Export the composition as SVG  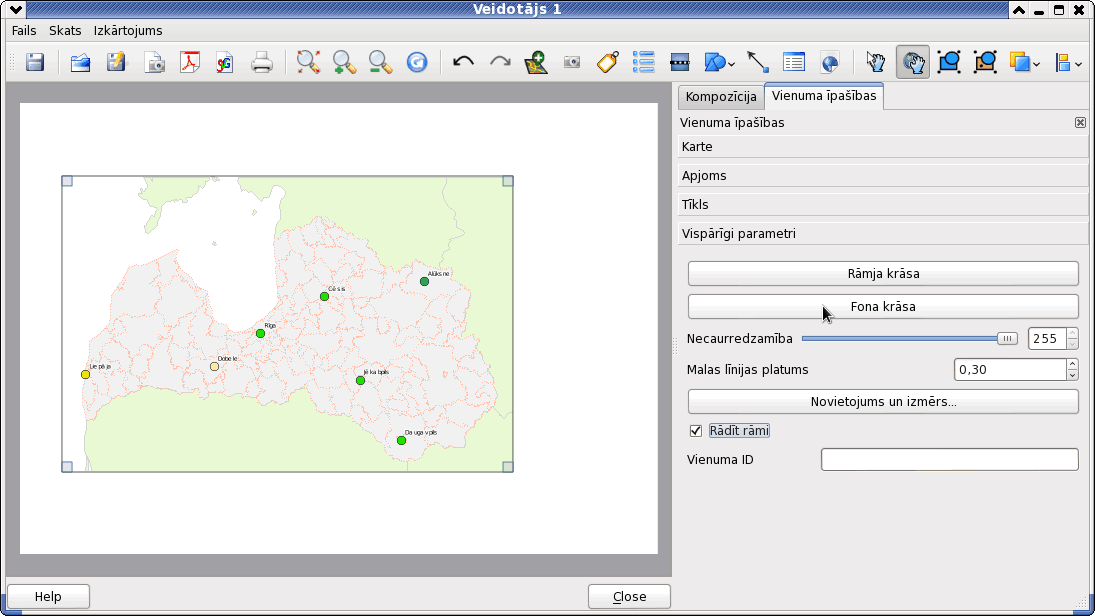coord(225,63)
